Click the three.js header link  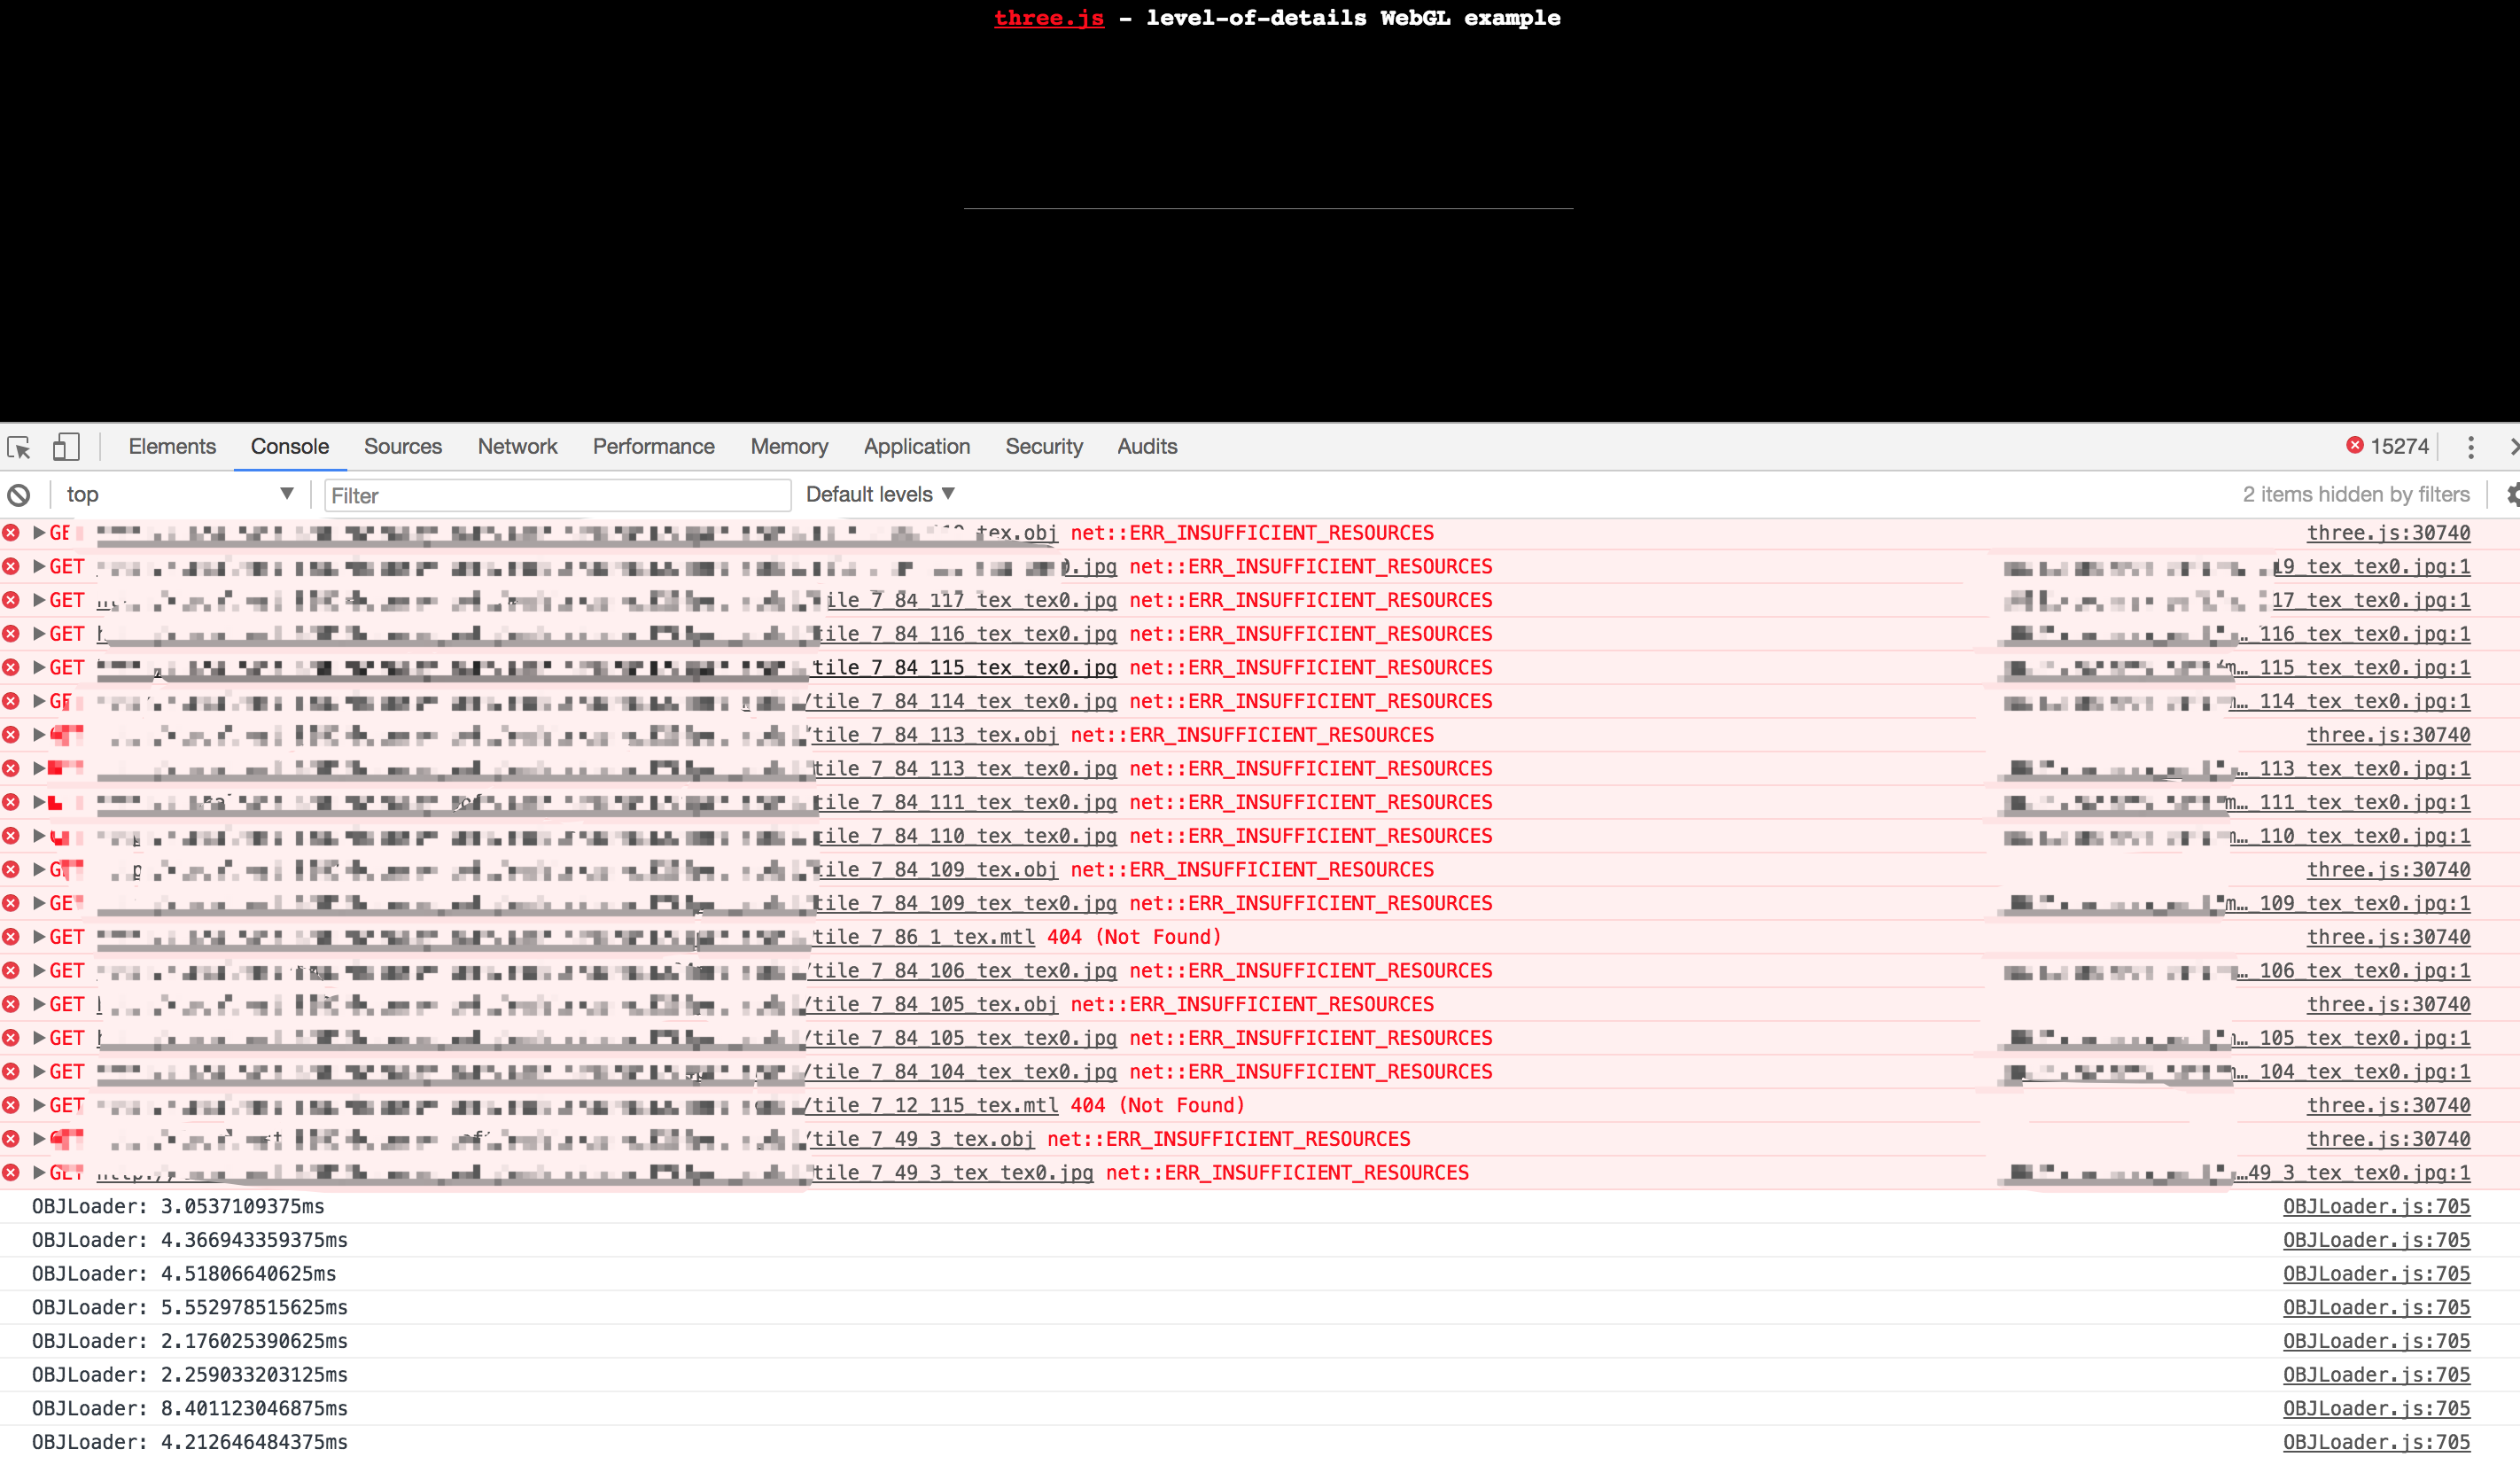(x=1048, y=18)
